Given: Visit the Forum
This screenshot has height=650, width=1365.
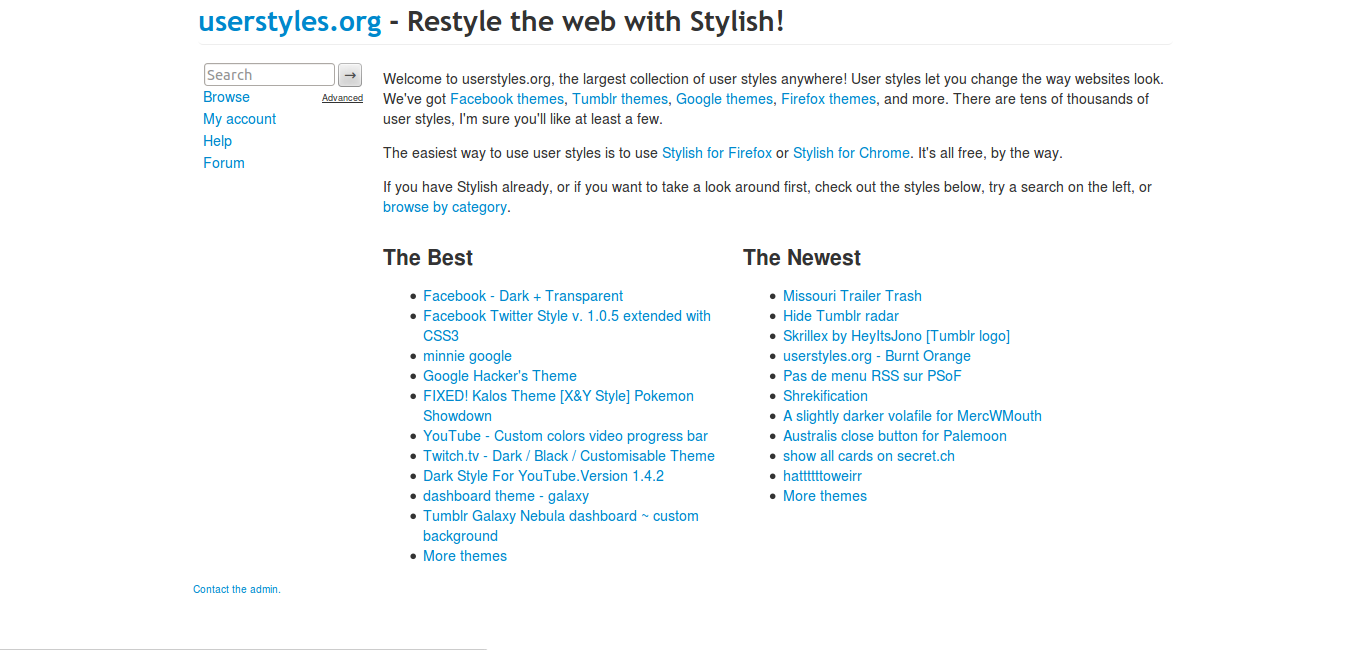Looking at the screenshot, I should 223,162.
